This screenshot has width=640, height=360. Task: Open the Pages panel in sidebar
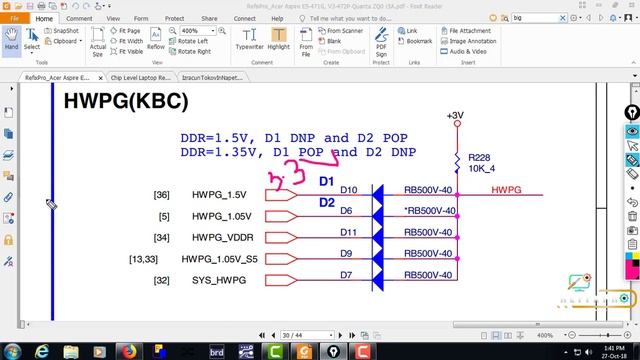(8, 134)
